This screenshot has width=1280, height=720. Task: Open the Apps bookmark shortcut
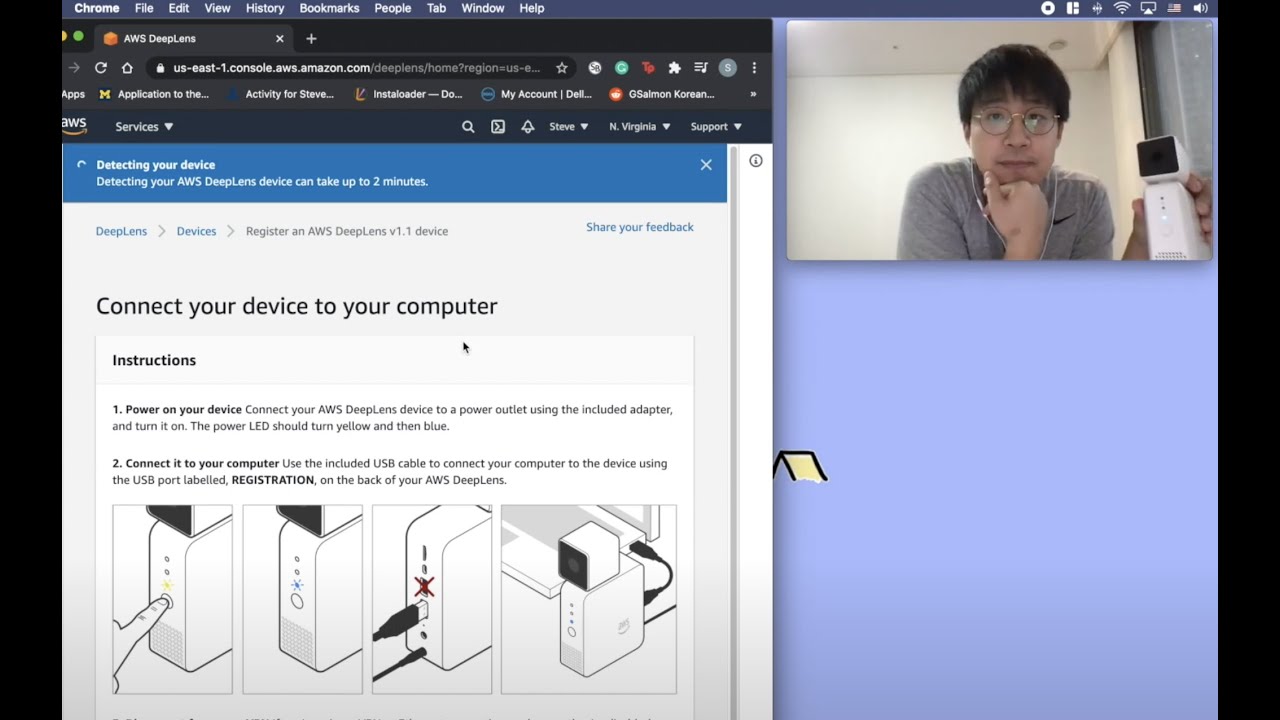[x=73, y=94]
